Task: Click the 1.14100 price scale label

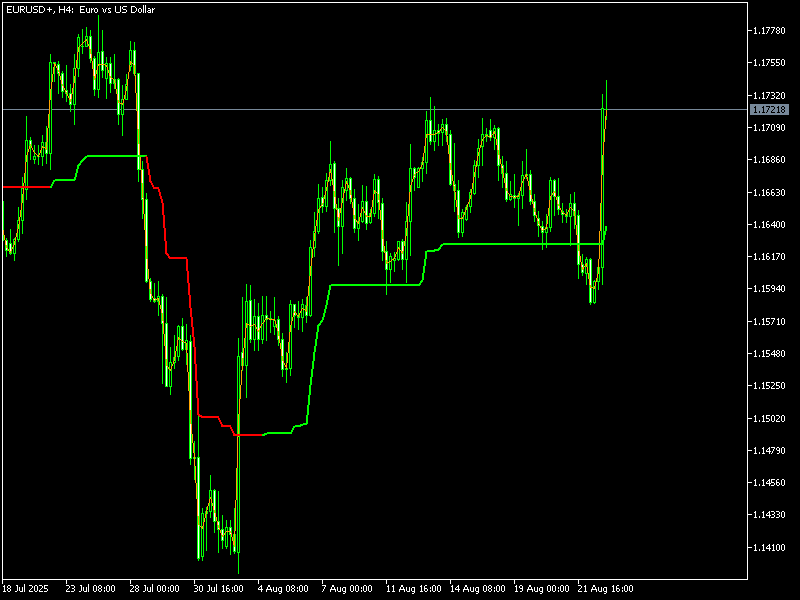Action: (769, 548)
